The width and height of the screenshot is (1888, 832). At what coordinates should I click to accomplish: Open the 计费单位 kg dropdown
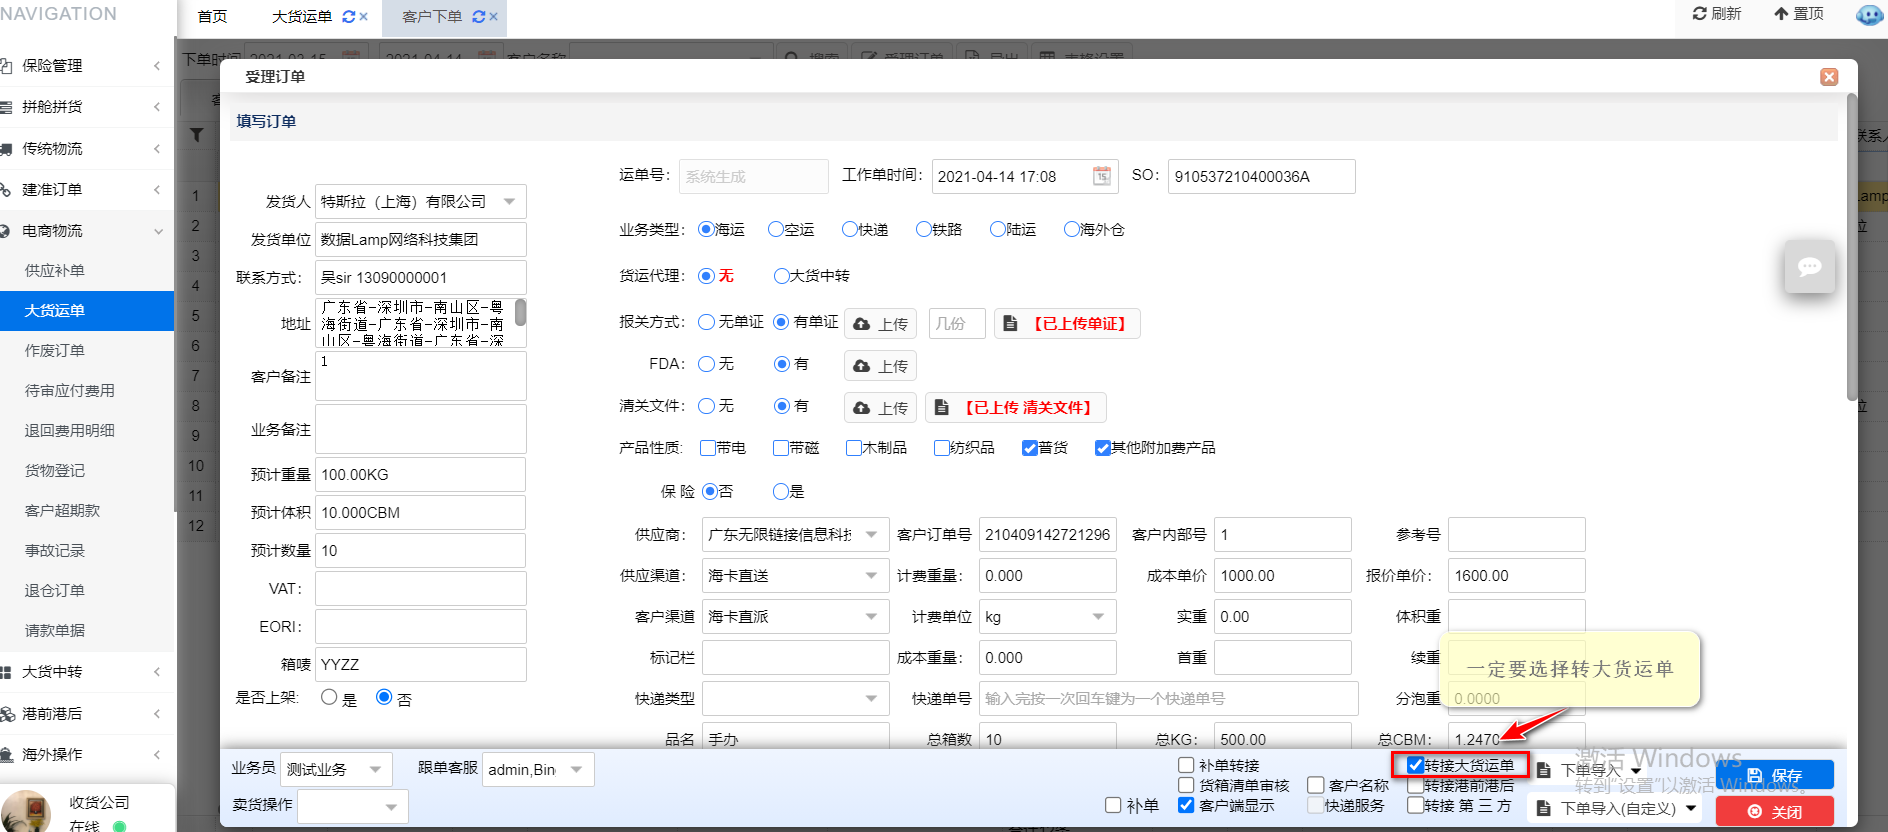pyautogui.click(x=1098, y=617)
